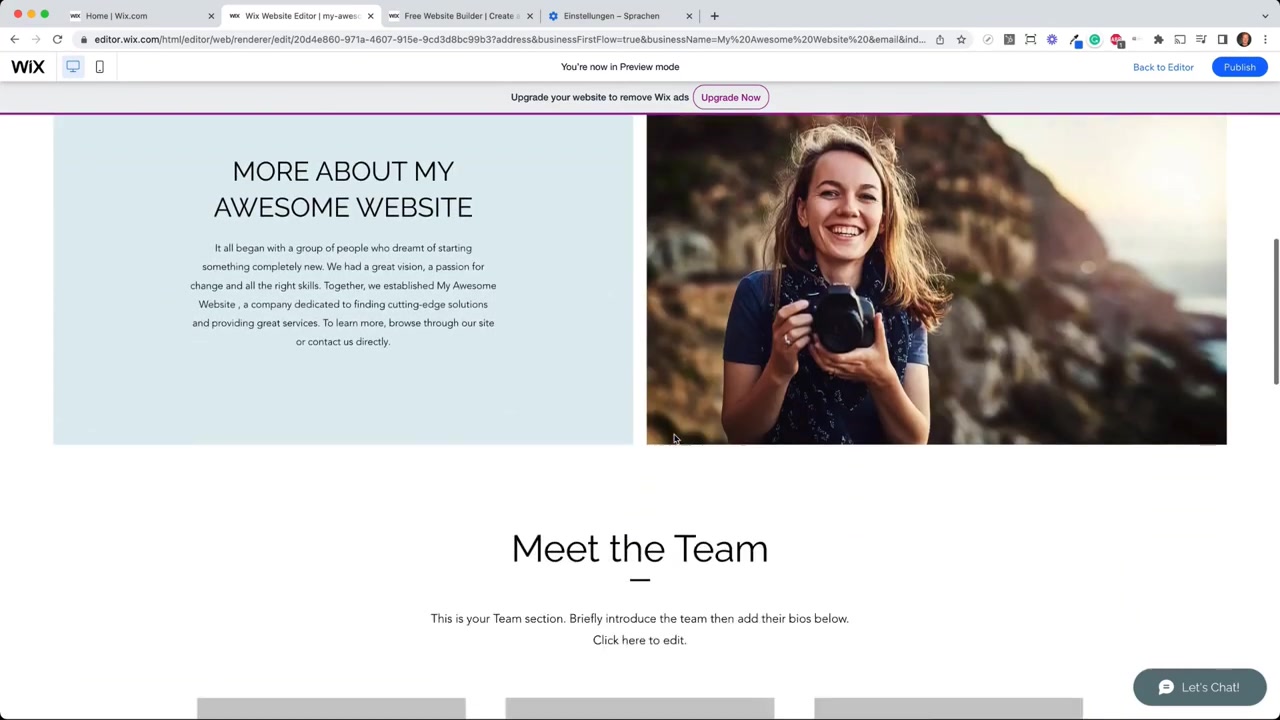Screen dimensions: 1280x720
Task: Switch to mobile preview view
Action: coord(99,67)
